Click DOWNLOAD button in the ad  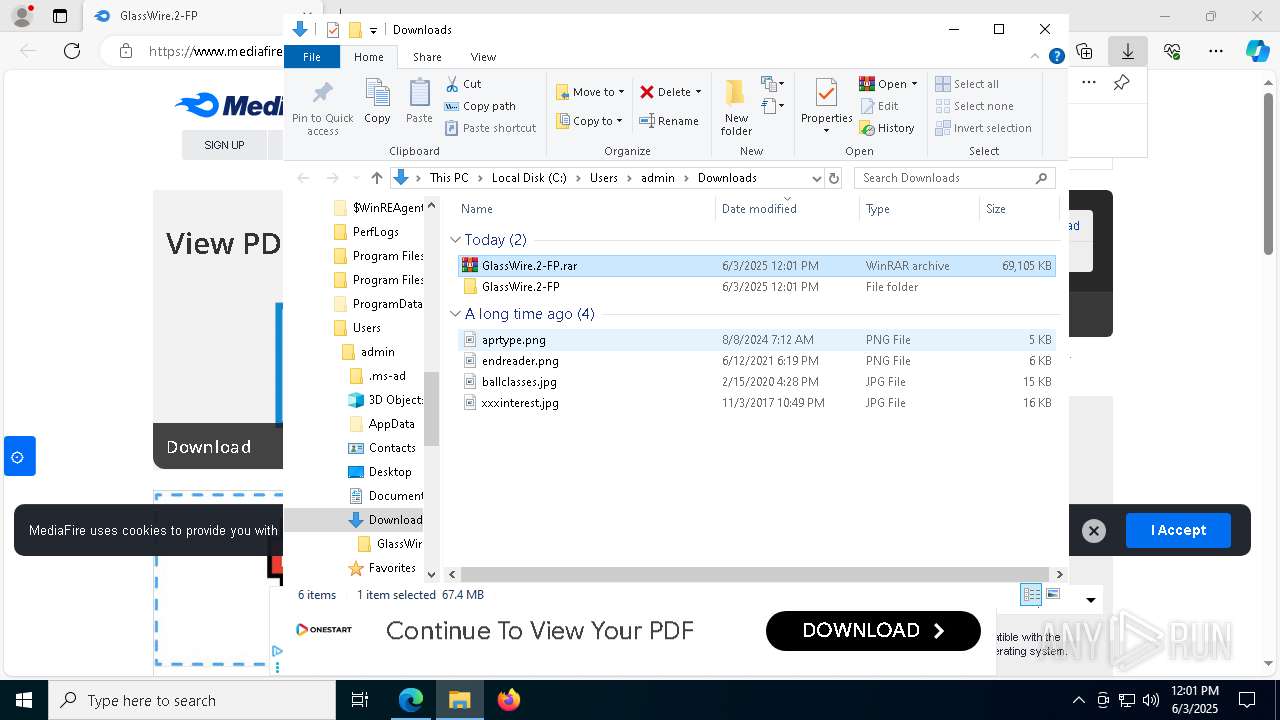(x=873, y=631)
